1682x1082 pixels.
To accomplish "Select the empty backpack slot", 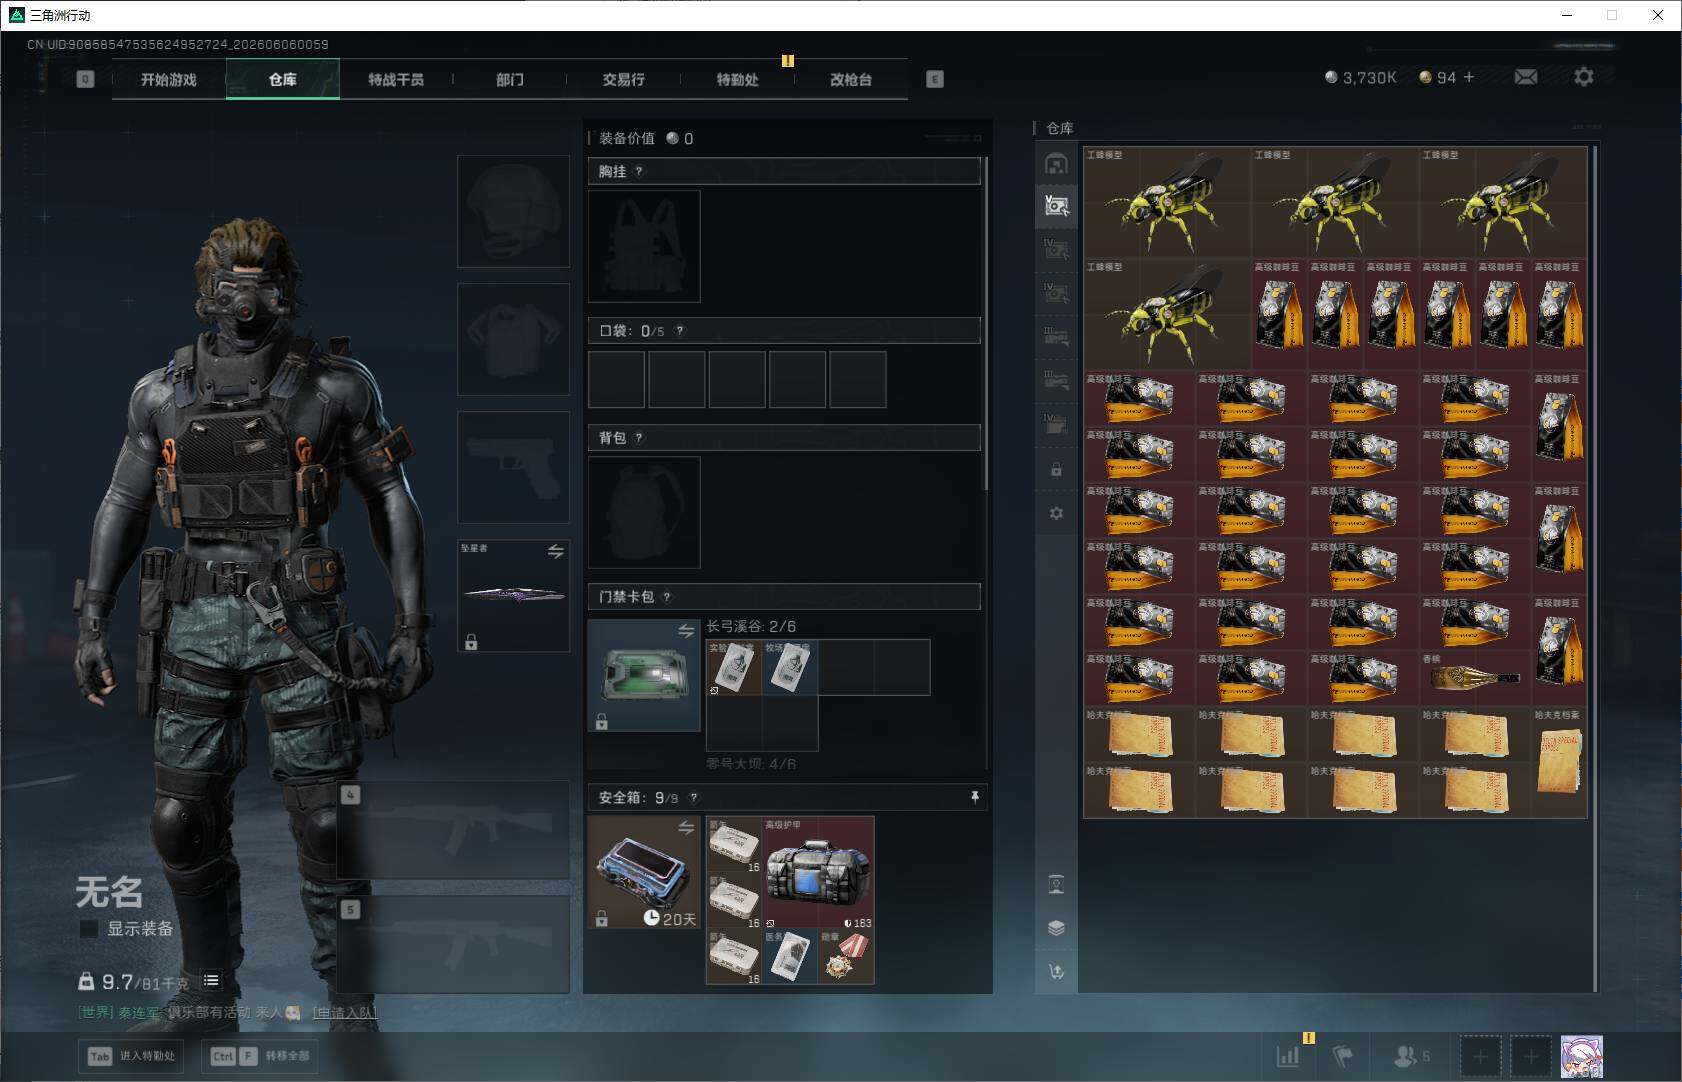I will click(x=644, y=512).
